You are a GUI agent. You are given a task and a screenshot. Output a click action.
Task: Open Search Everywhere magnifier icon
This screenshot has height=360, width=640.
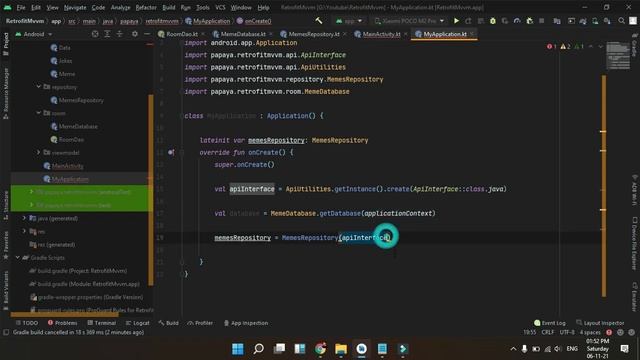[x=621, y=21]
